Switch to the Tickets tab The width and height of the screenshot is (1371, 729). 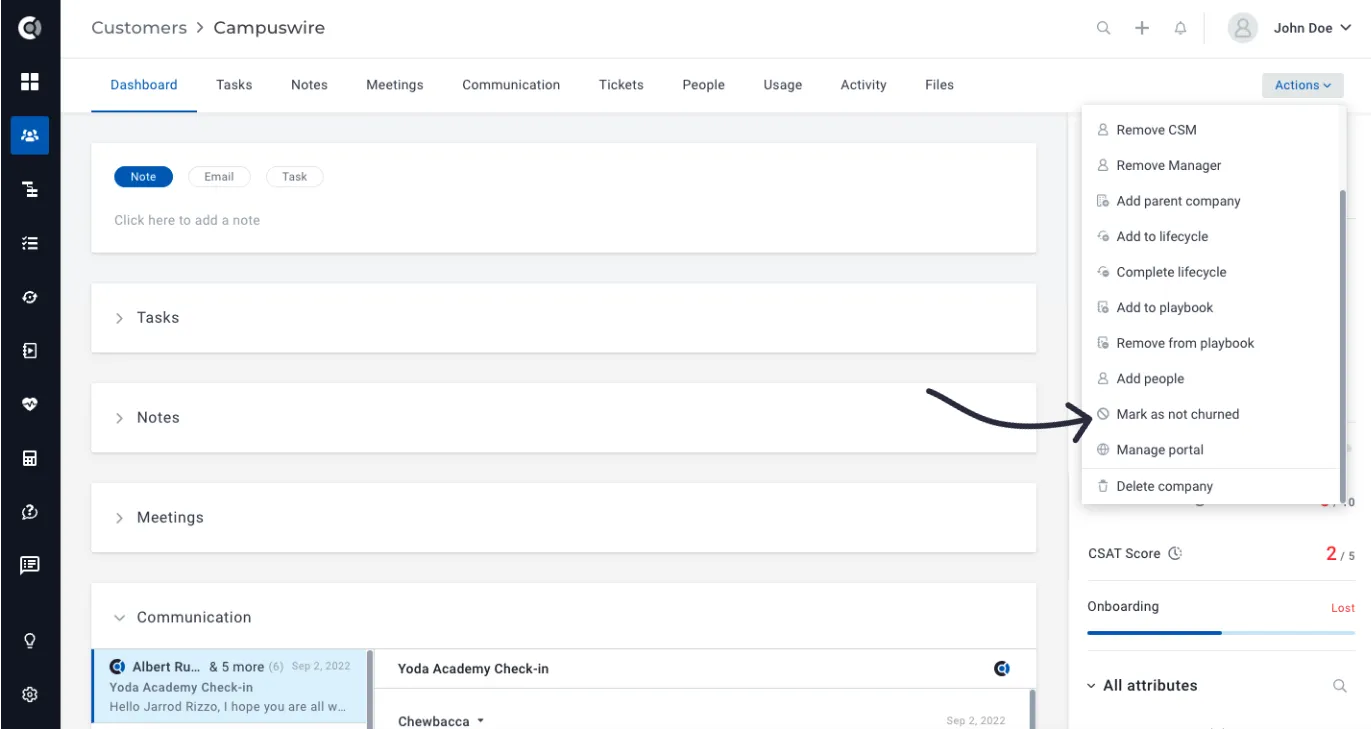(621, 85)
